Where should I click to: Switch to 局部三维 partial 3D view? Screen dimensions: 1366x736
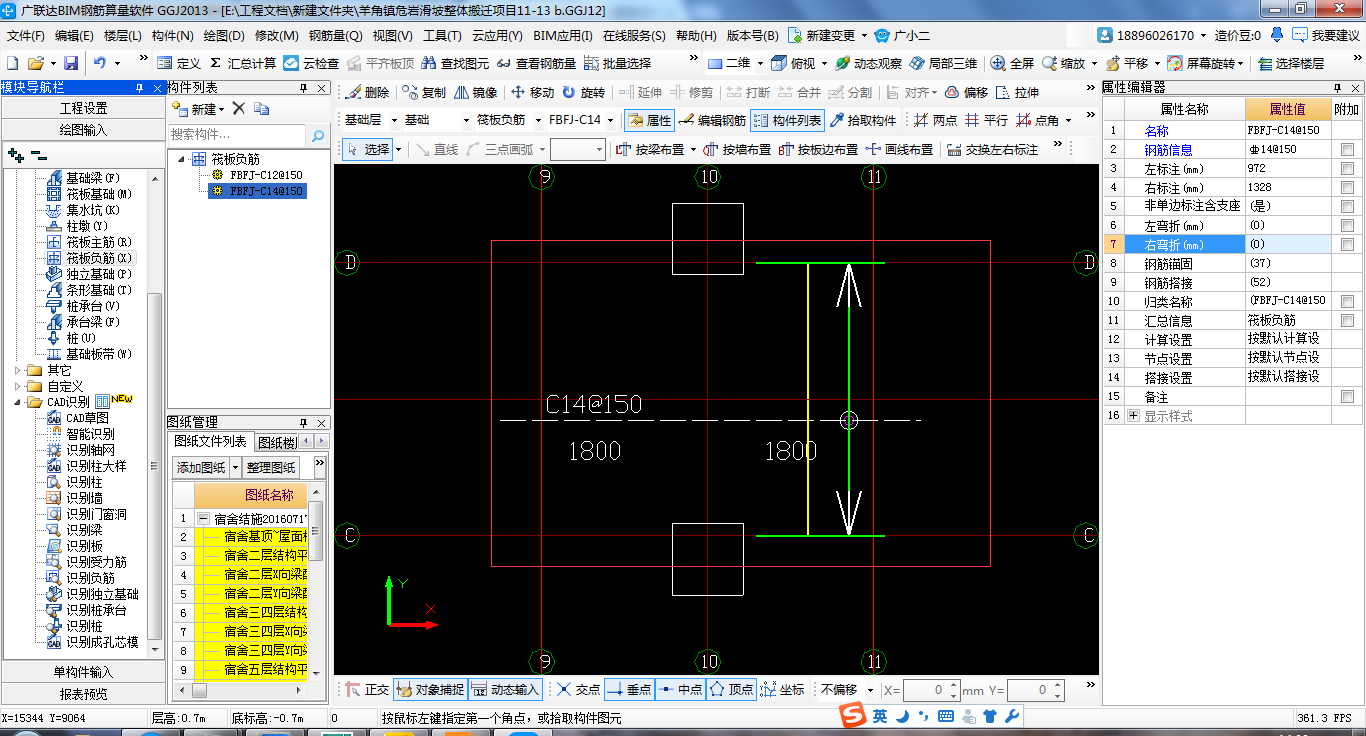click(x=942, y=63)
